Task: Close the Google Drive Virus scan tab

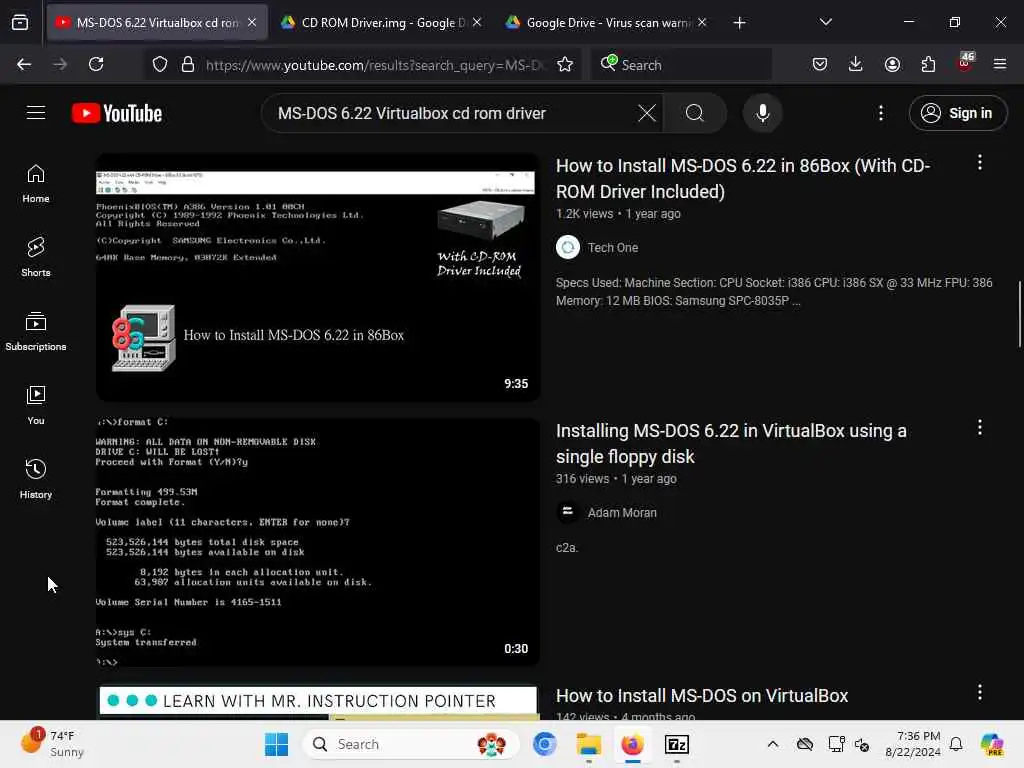Action: tap(702, 22)
